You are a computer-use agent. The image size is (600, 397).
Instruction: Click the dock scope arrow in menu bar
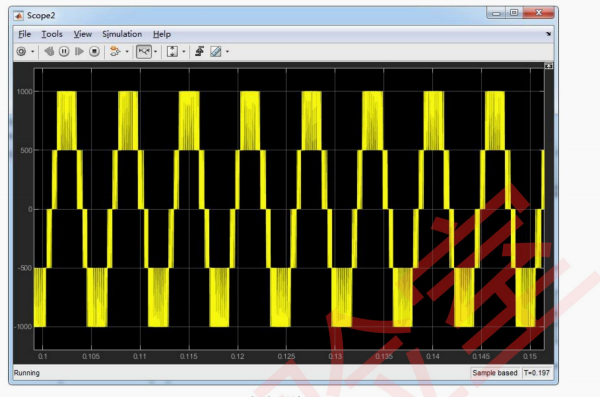pos(548,34)
